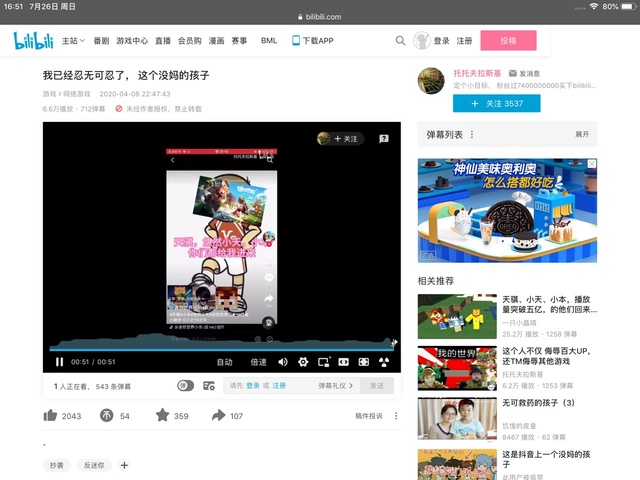Open recommended video 无可救药的孩子（3） thumbnail

click(x=457, y=419)
